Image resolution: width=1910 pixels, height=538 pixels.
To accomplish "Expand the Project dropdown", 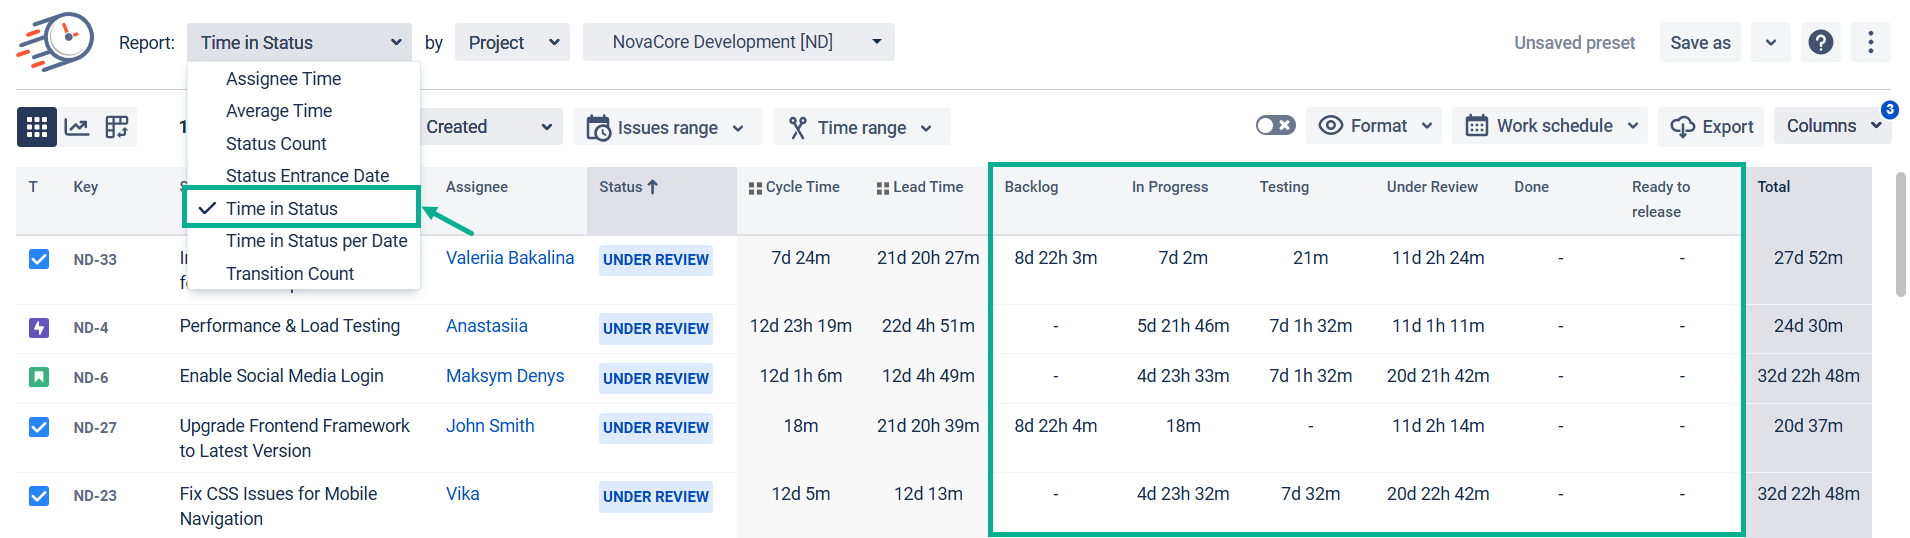I will click(x=512, y=42).
